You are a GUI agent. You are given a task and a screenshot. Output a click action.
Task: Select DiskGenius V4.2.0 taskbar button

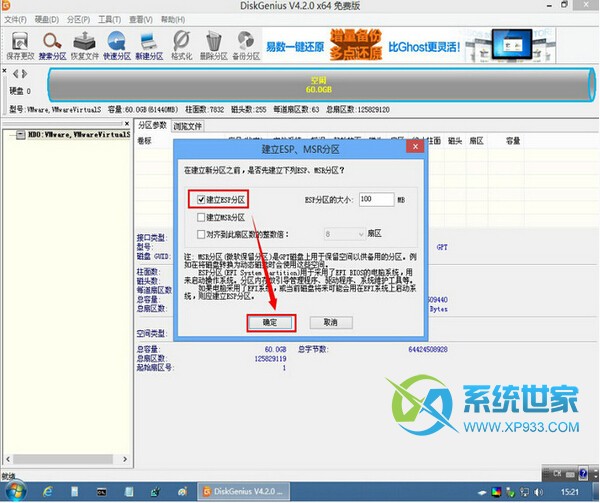pos(243,492)
